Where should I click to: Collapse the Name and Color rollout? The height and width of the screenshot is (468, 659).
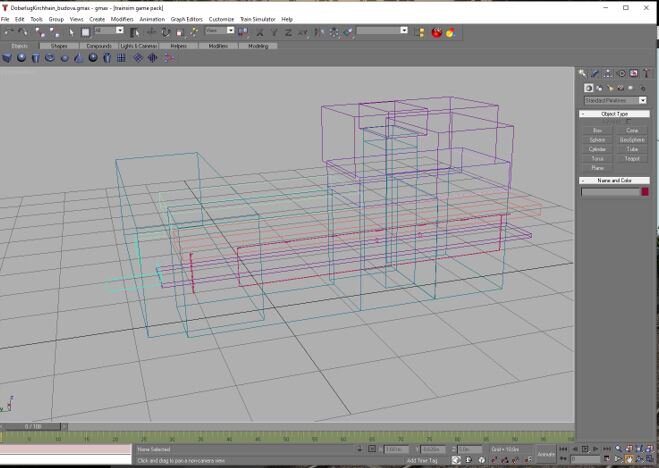(614, 180)
